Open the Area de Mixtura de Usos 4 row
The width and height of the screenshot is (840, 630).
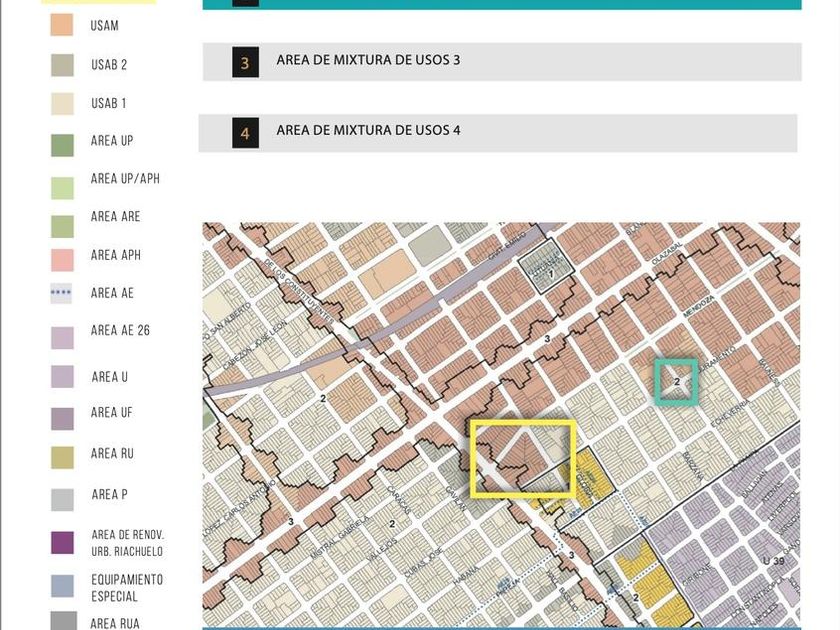coord(498,133)
